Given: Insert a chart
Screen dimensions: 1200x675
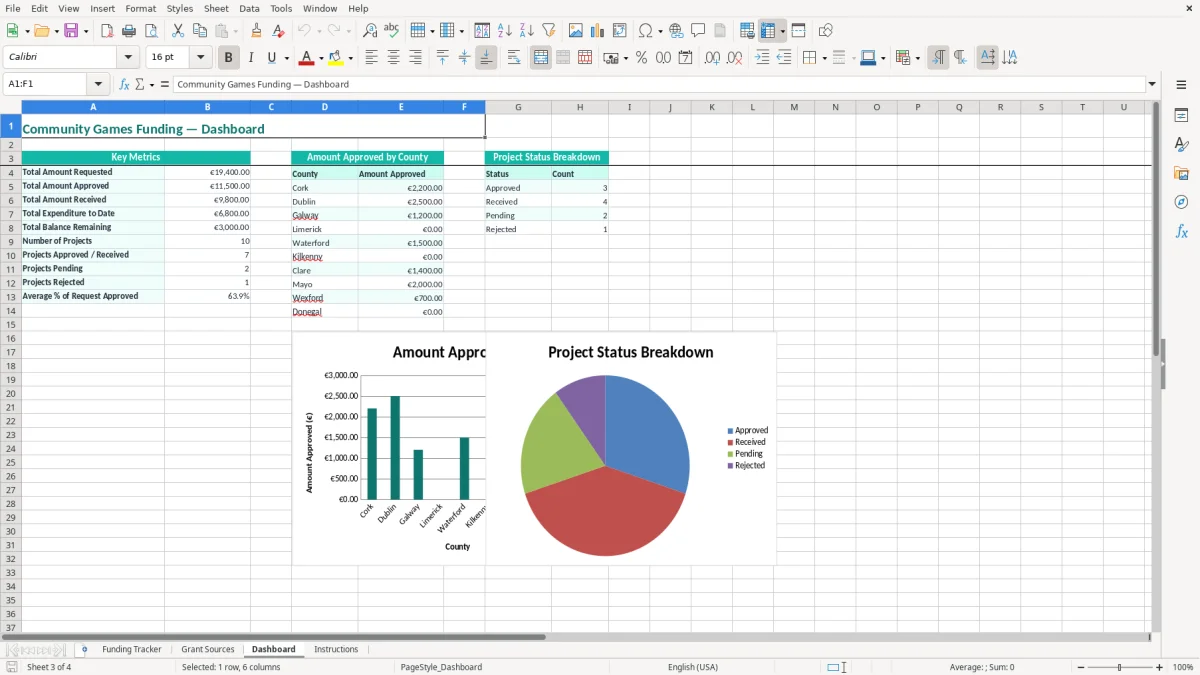Looking at the screenshot, I should coord(598,31).
